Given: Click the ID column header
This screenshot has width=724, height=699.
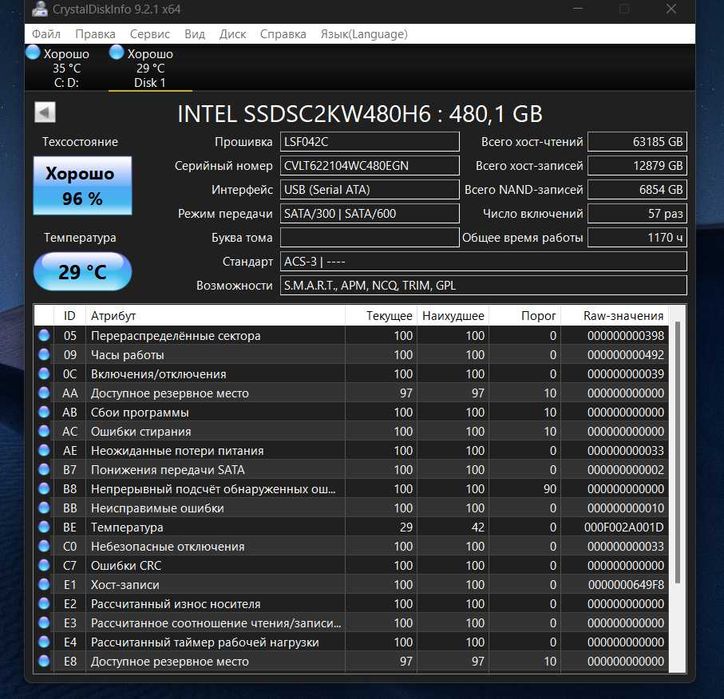Looking at the screenshot, I should coord(69,316).
